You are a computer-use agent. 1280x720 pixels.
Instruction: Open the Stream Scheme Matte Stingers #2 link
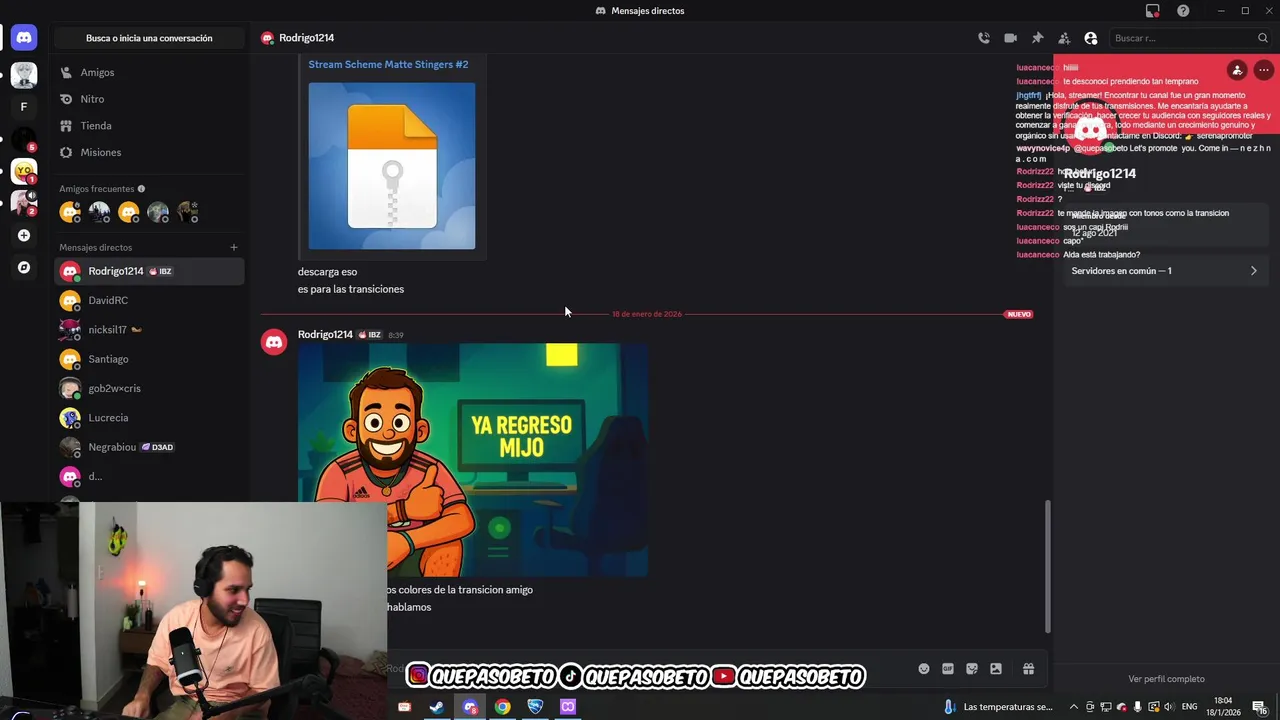click(388, 64)
